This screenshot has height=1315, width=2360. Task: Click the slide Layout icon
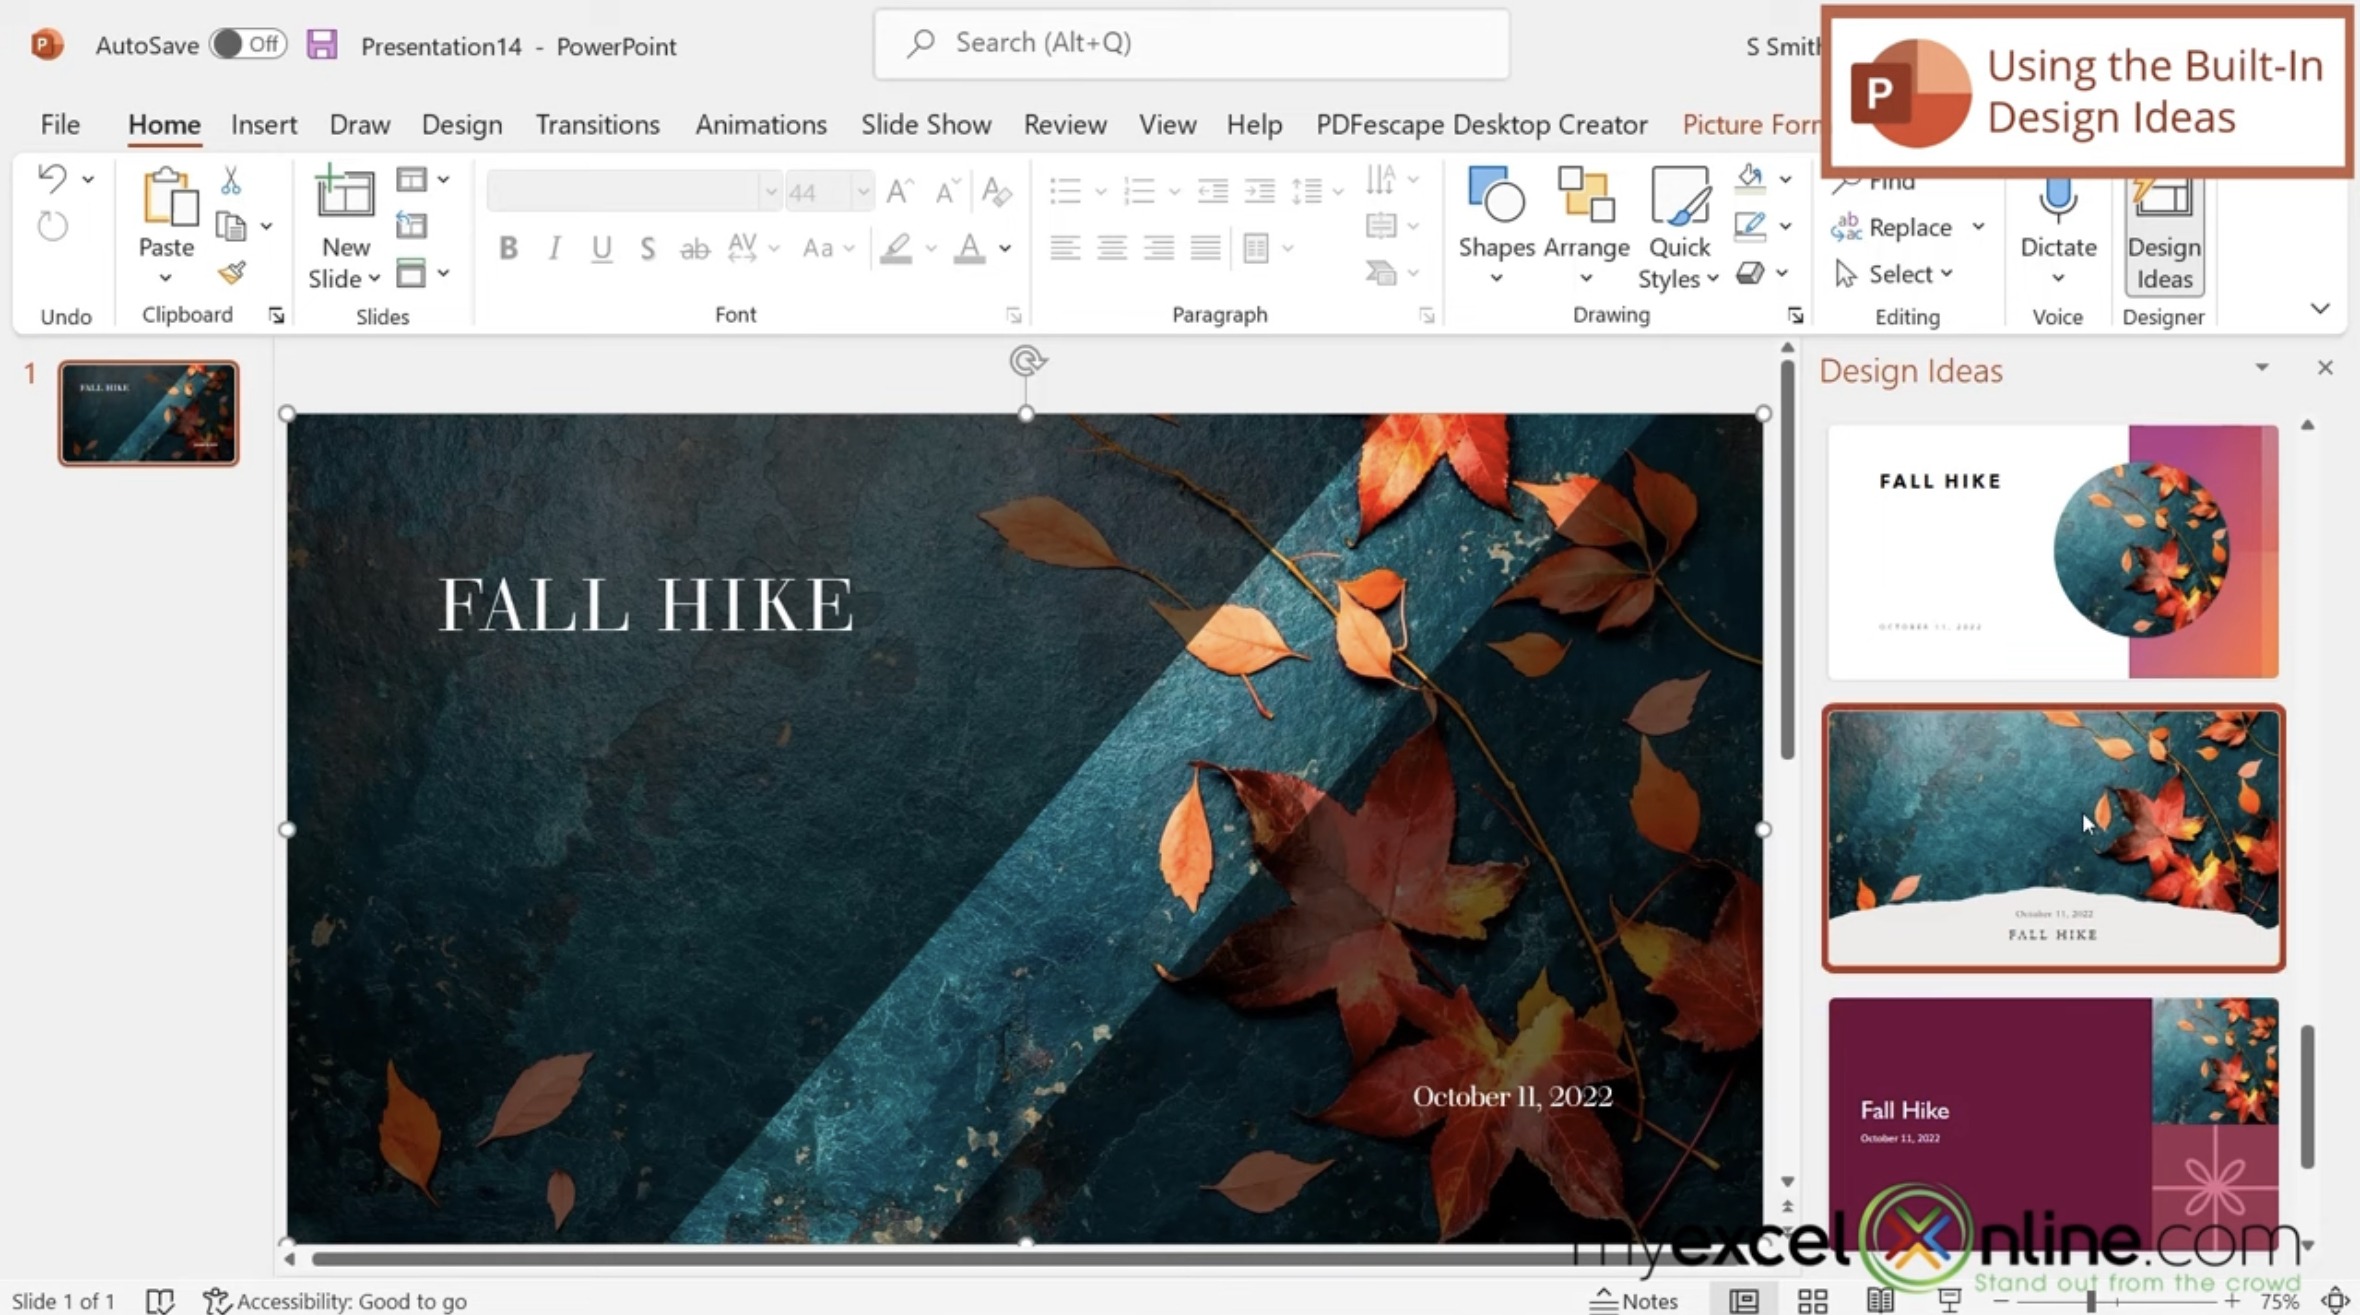coord(411,180)
